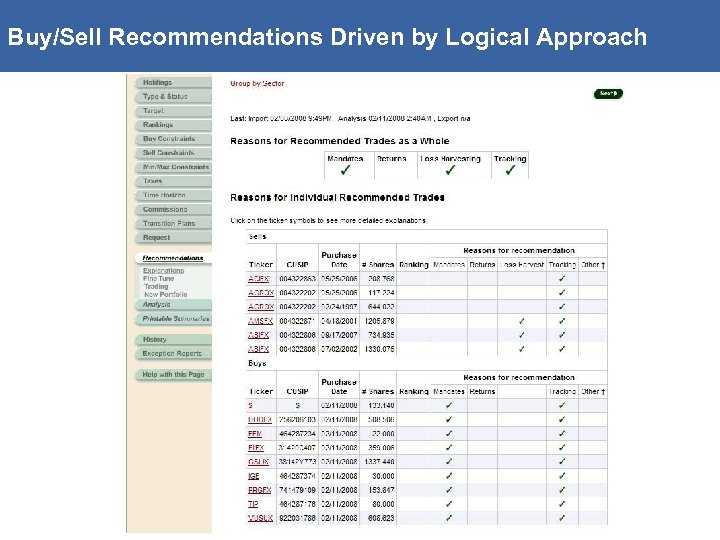Click Mandates checkmark in the VUSUX row

449,518
